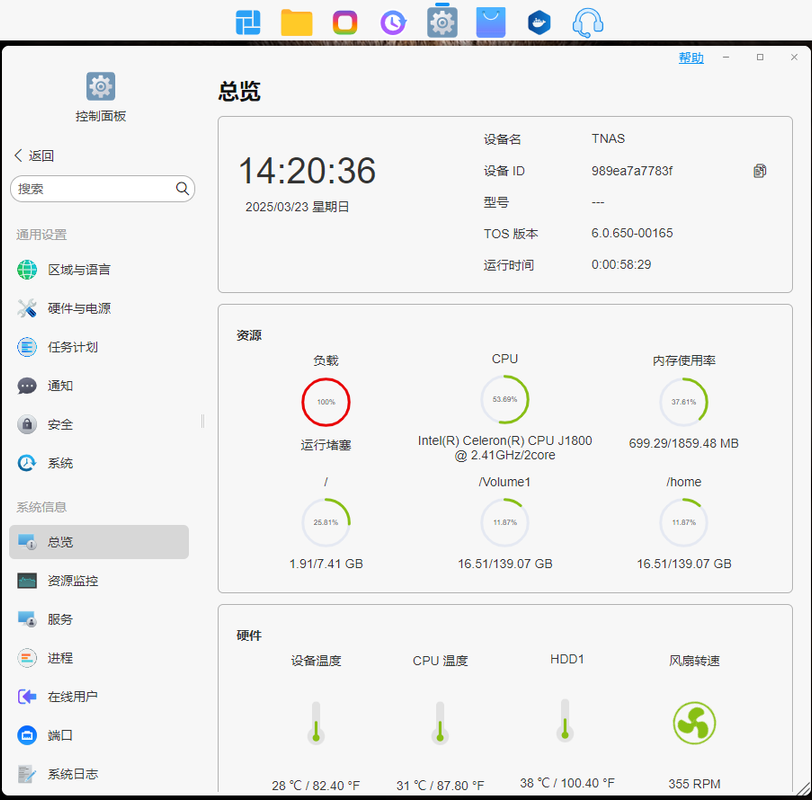Click the 通知 chat bubble icon

[27, 386]
